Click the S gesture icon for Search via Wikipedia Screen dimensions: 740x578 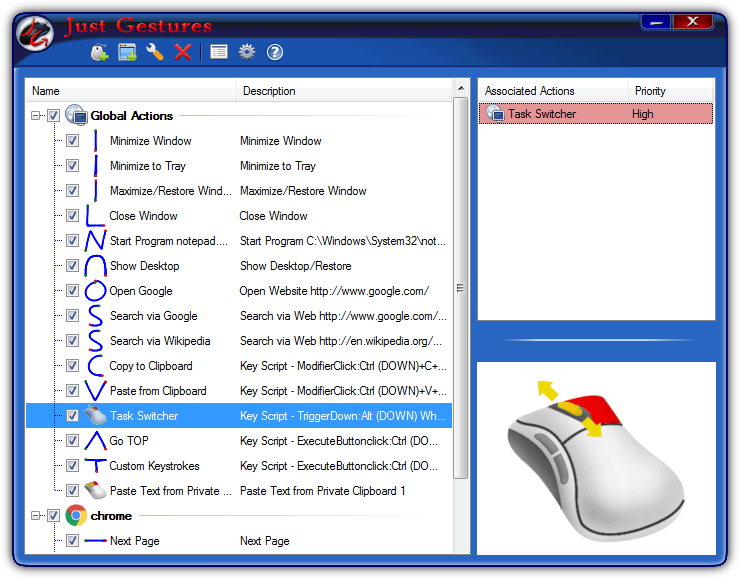click(95, 341)
